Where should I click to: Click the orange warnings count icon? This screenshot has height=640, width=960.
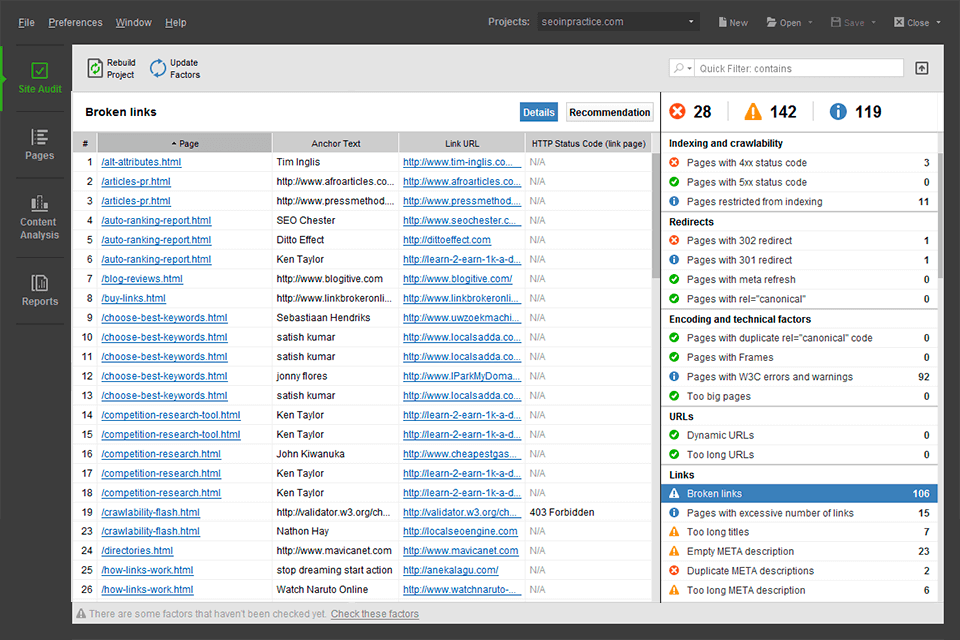[754, 112]
